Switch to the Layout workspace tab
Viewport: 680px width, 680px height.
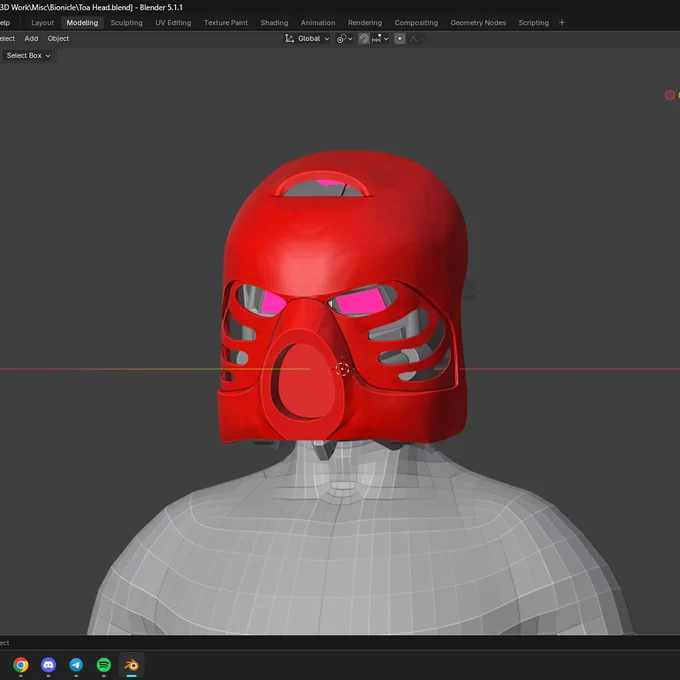pyautogui.click(x=42, y=23)
